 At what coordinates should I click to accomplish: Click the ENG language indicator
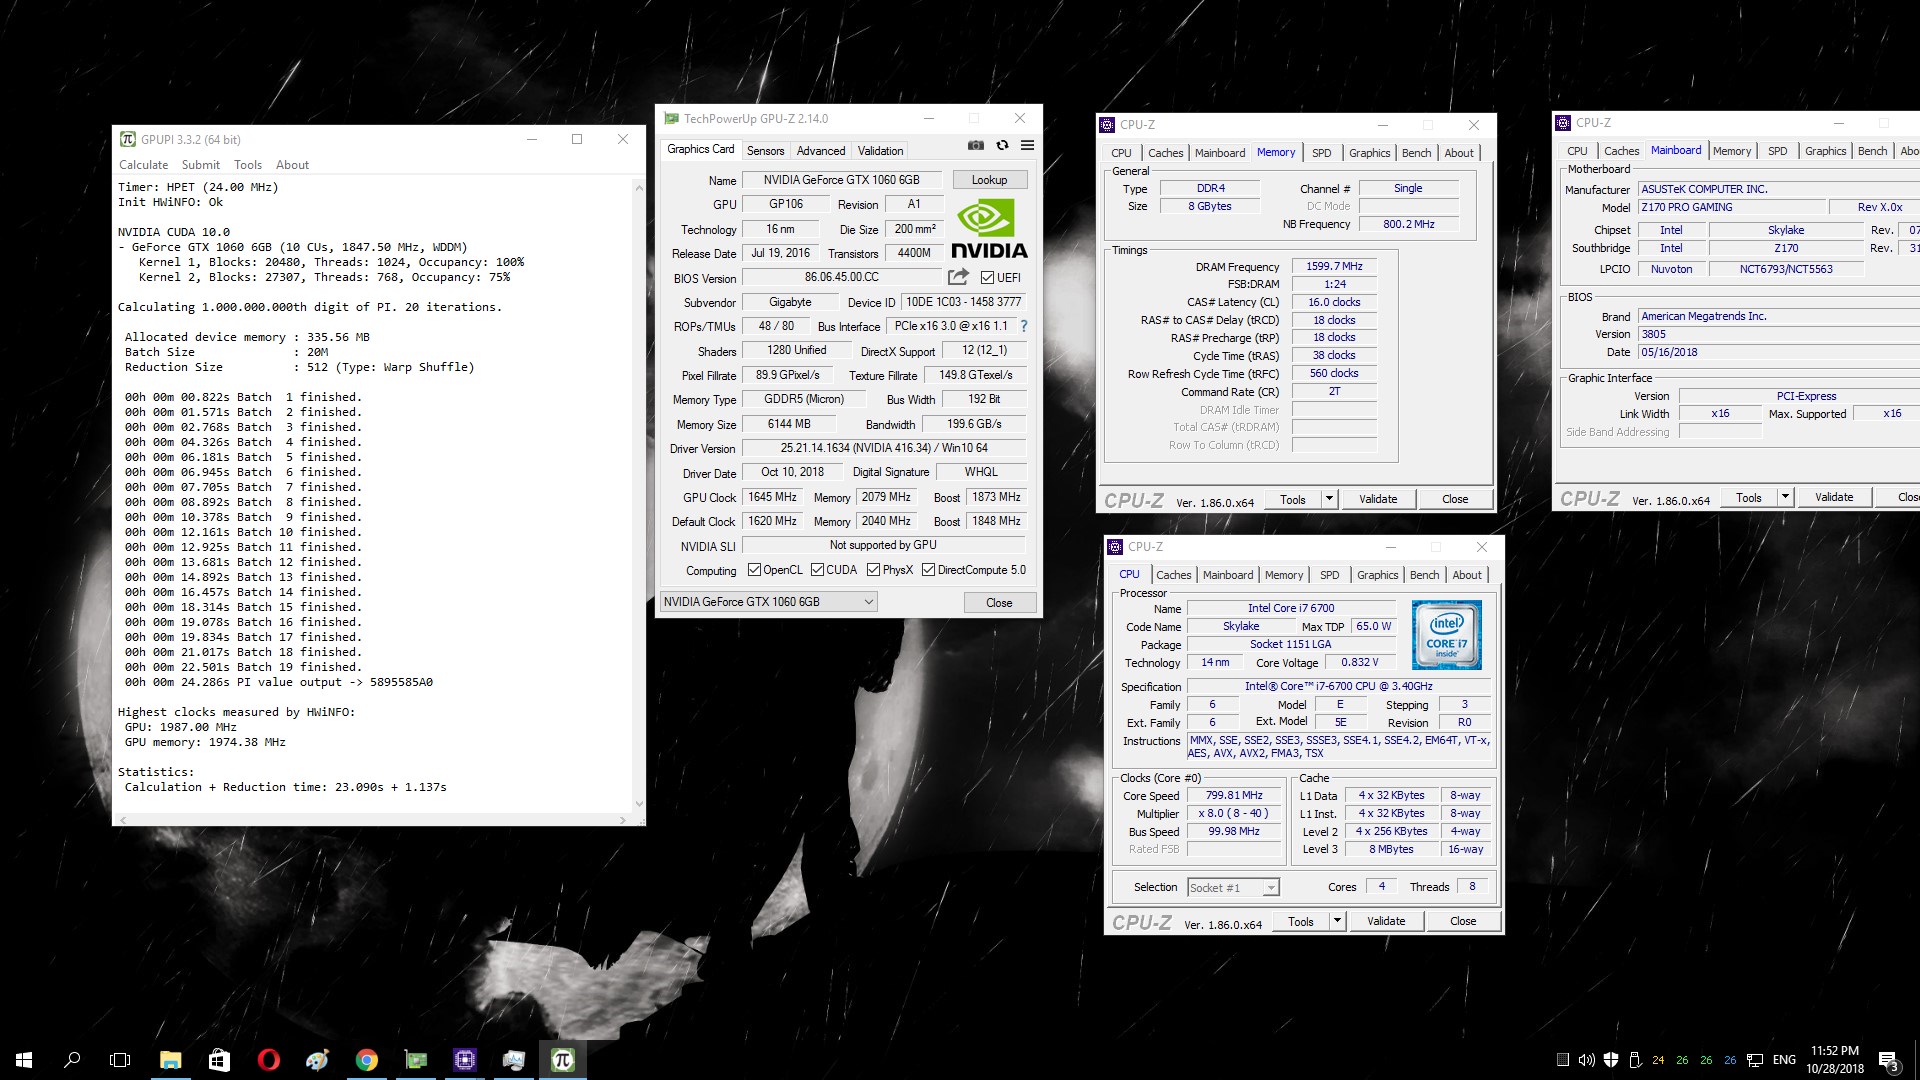click(1784, 1060)
